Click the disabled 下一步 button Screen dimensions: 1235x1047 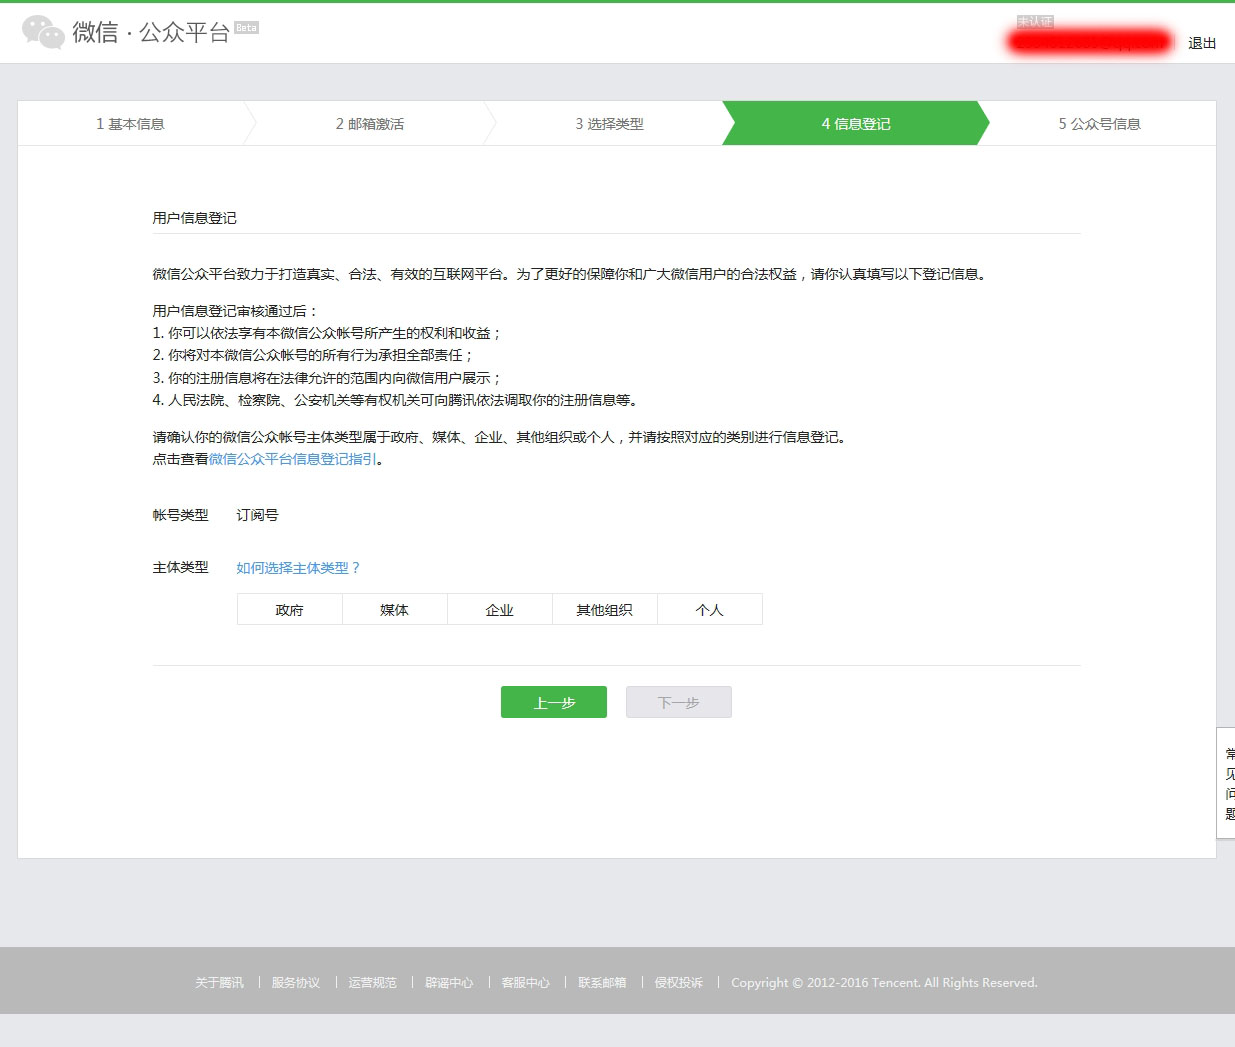click(679, 702)
